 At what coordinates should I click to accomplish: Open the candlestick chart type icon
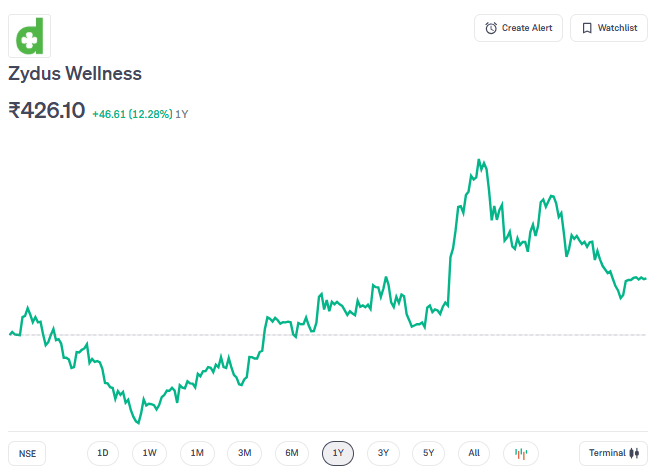[520, 453]
